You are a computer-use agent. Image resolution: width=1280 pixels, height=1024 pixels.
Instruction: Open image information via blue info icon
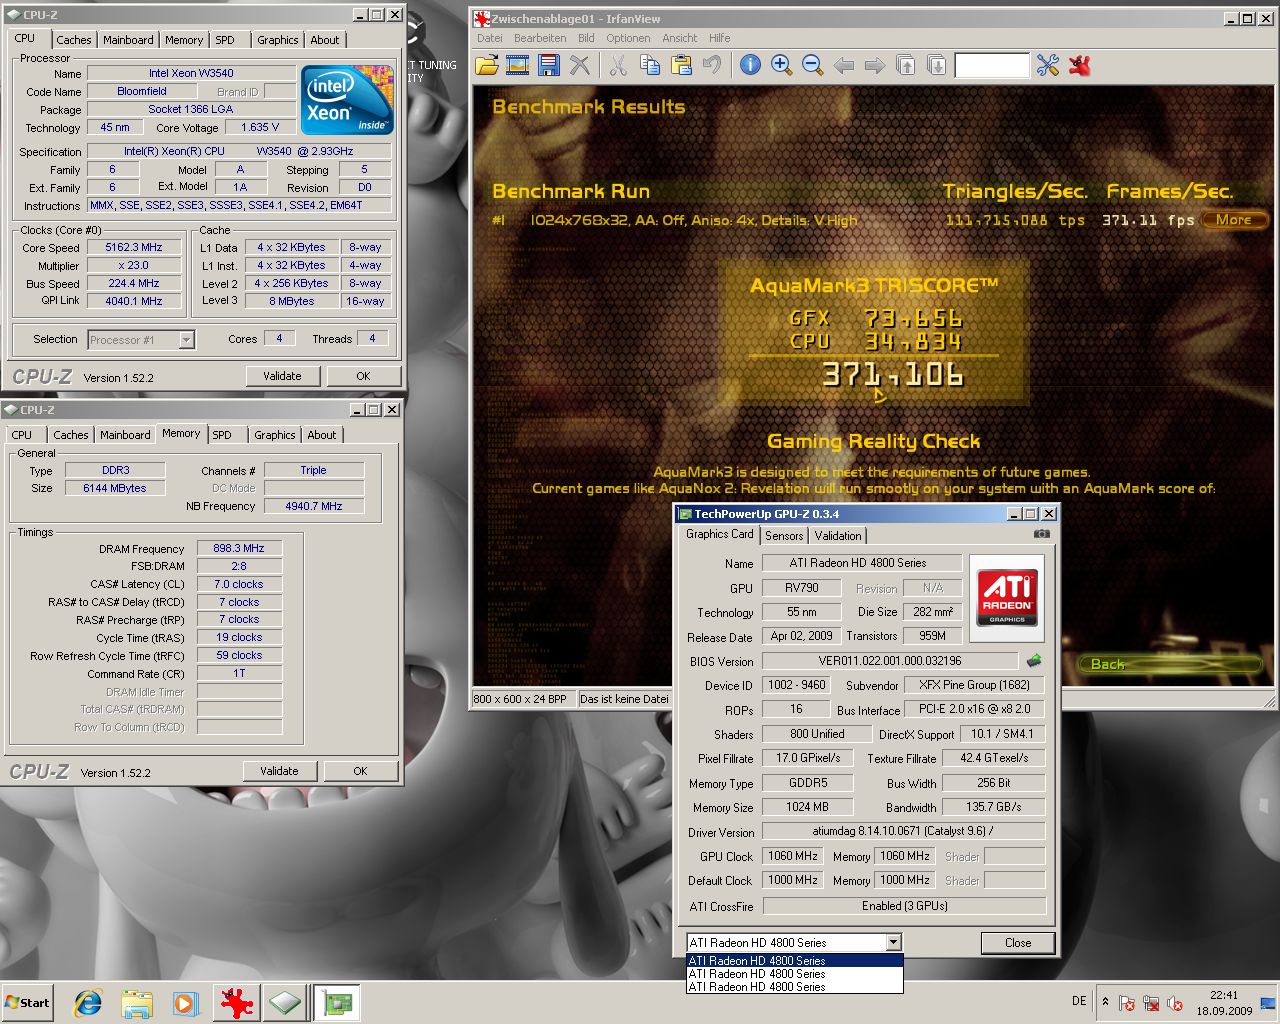[x=750, y=66]
